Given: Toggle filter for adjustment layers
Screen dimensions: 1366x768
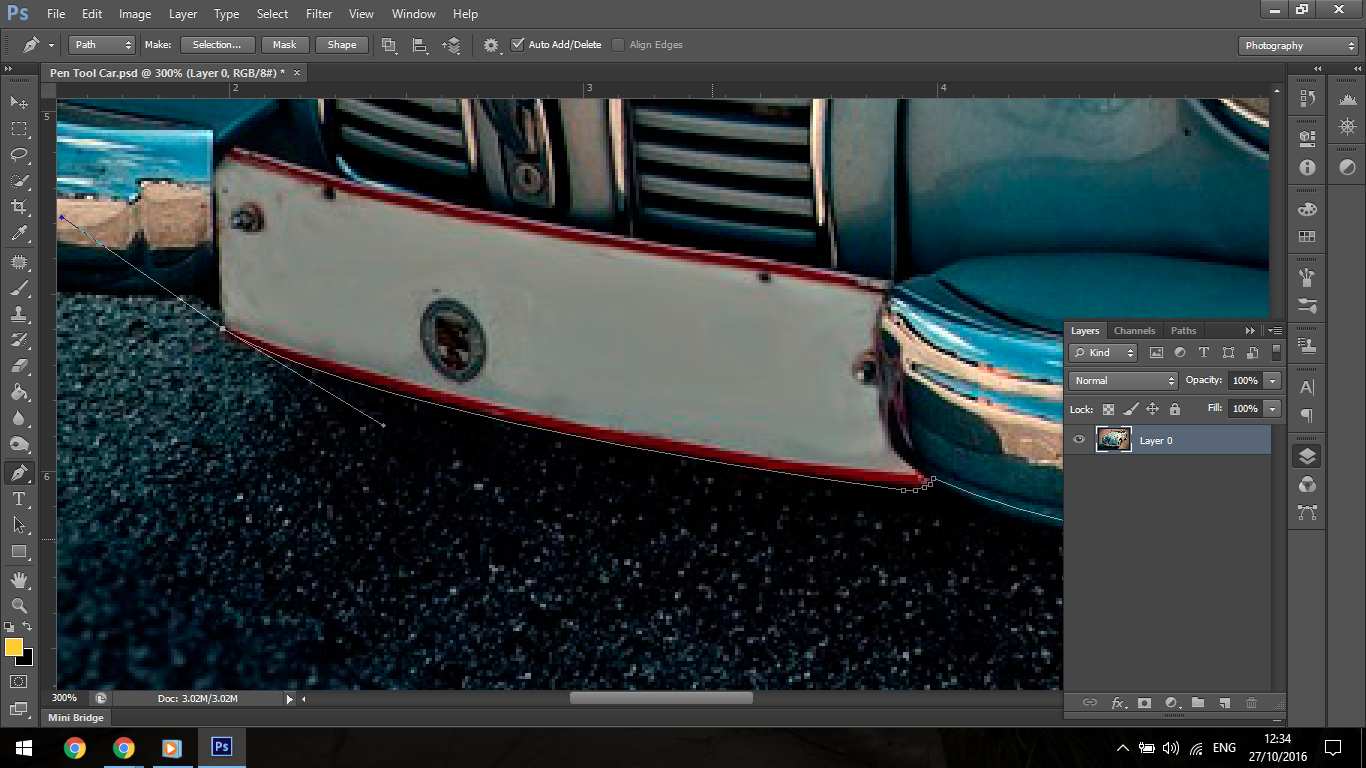Looking at the screenshot, I should click(1180, 353).
